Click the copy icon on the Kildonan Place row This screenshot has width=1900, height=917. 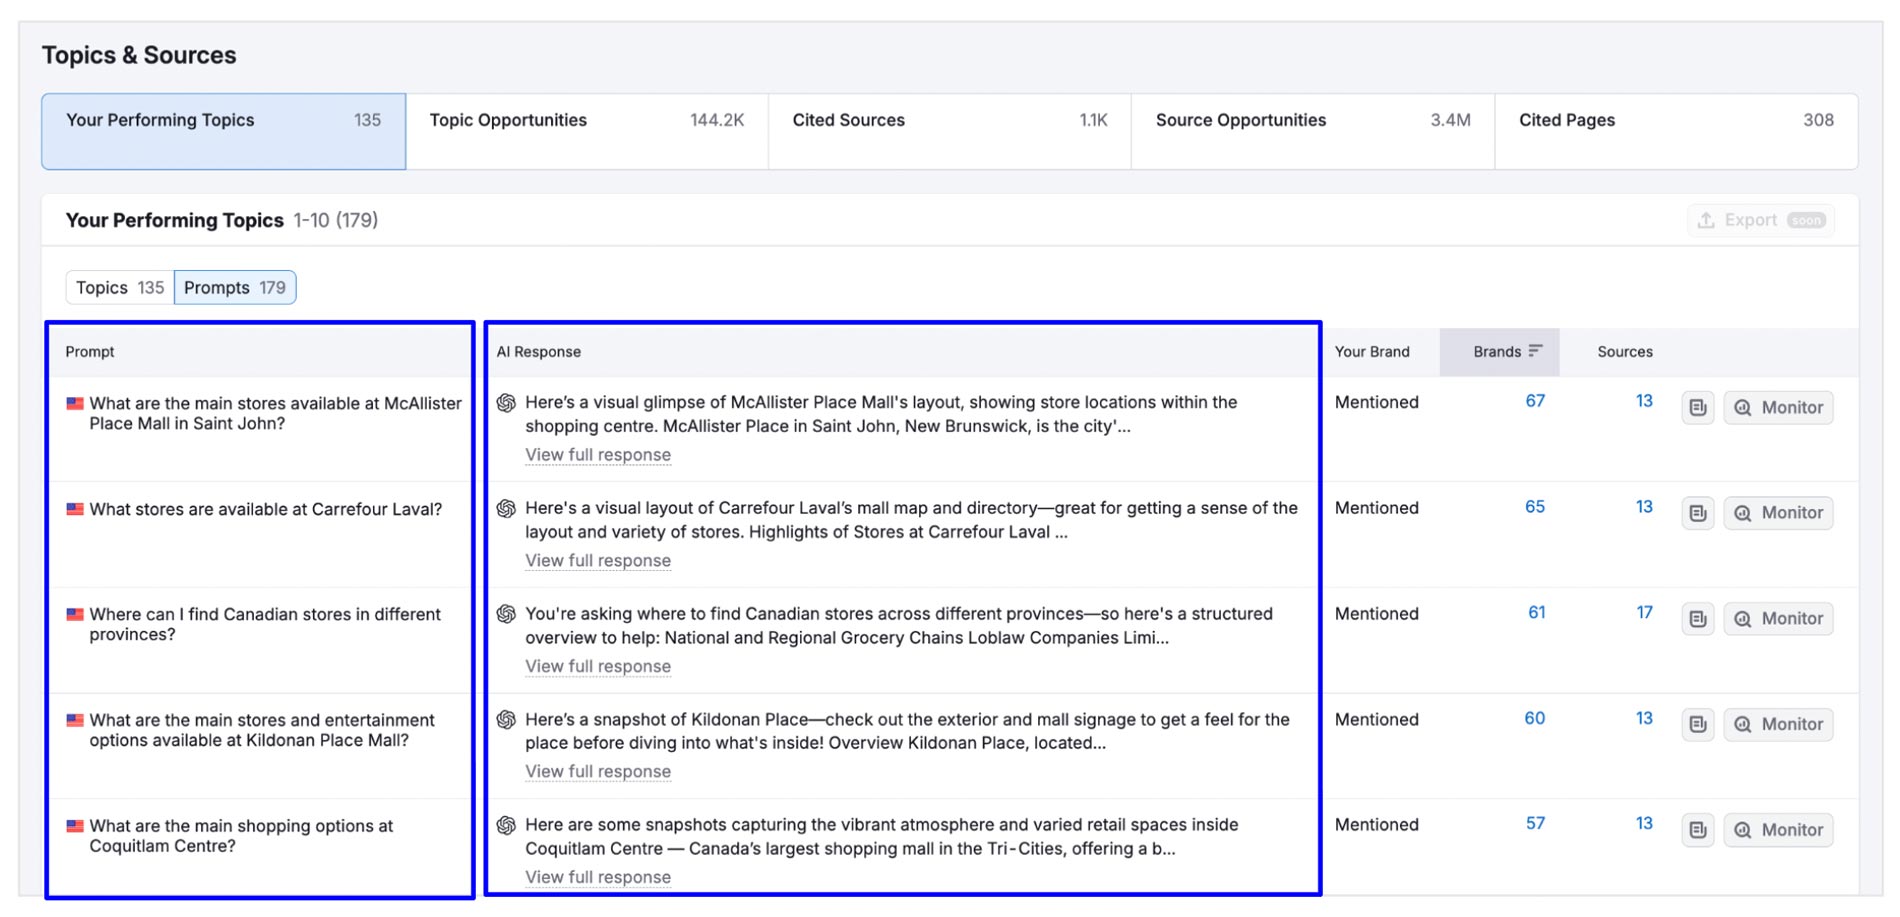click(x=1697, y=723)
